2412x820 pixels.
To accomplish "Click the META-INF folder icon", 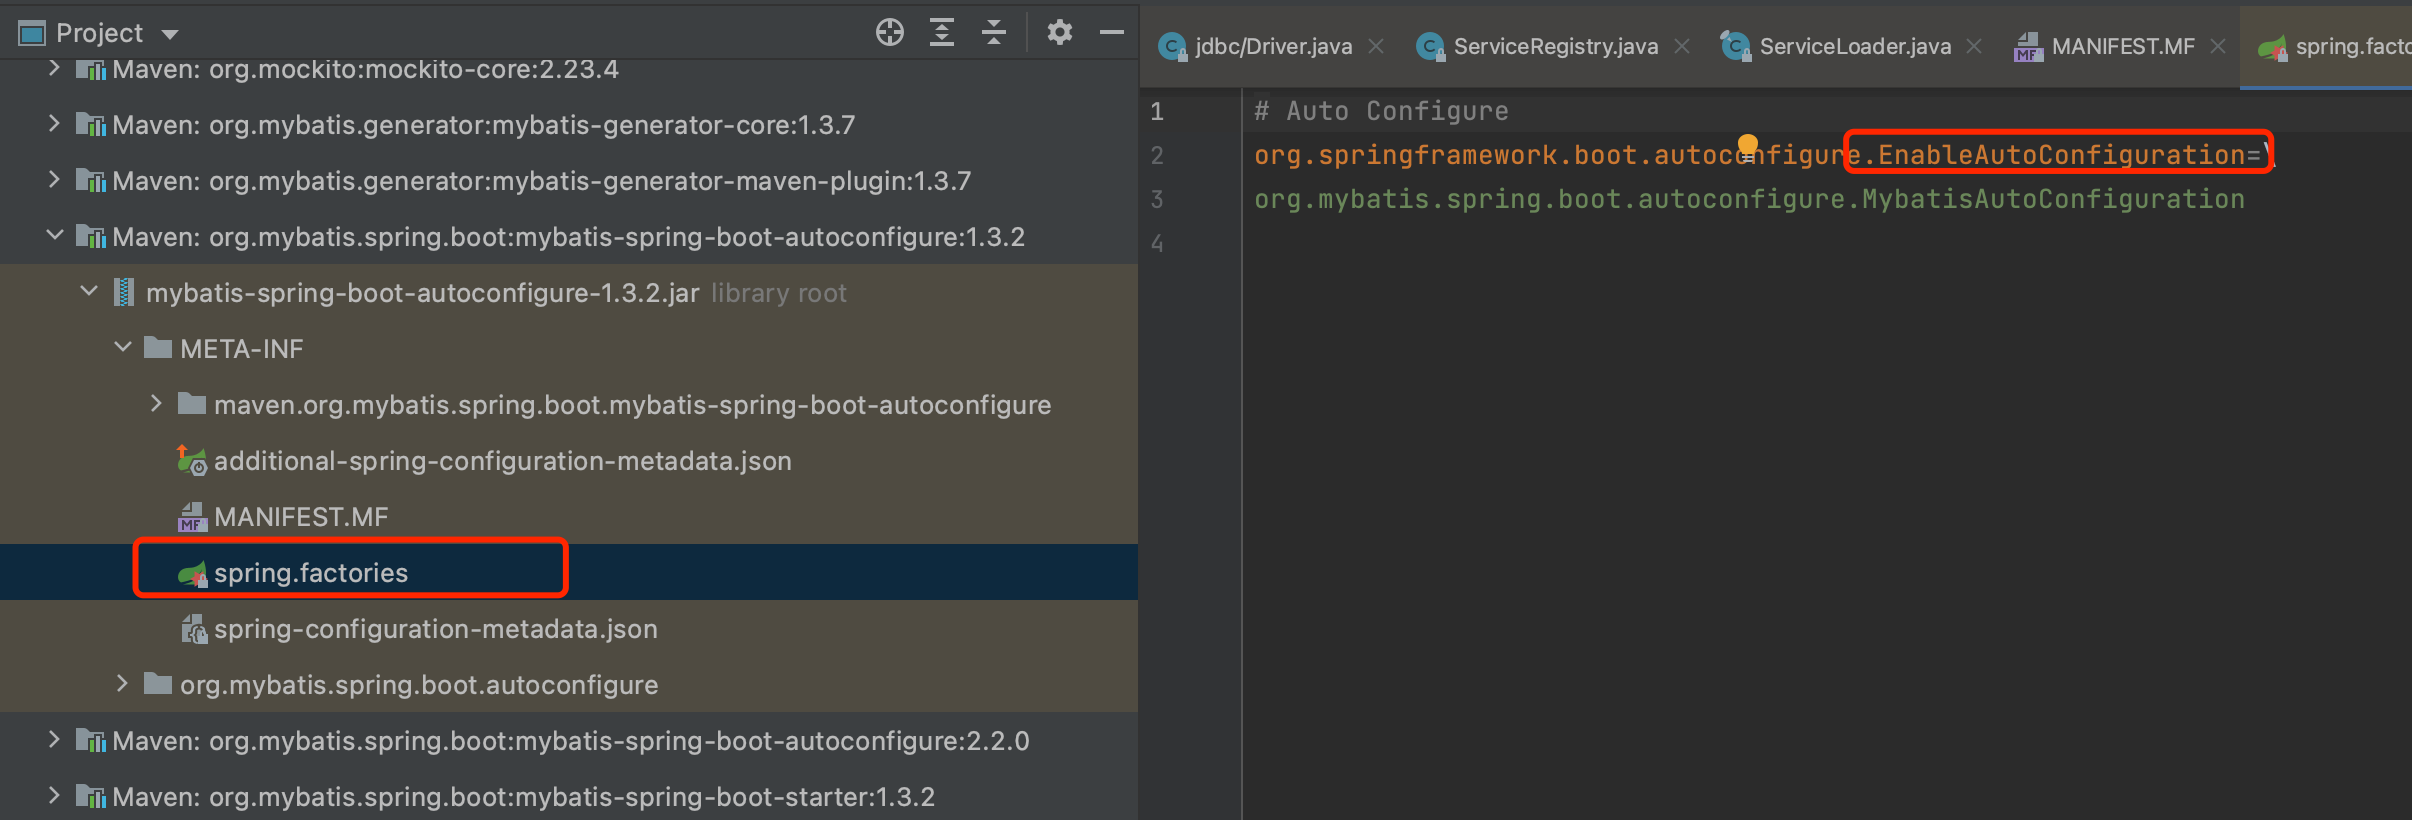I will [x=158, y=348].
